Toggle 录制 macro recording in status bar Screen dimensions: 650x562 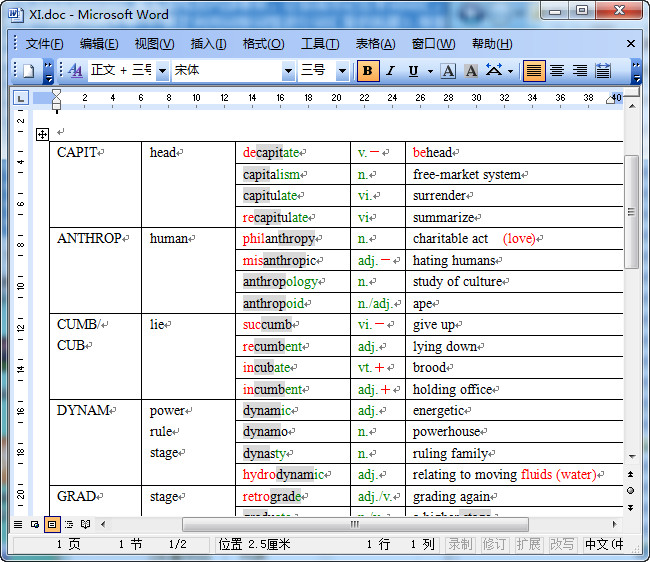pyautogui.click(x=461, y=544)
